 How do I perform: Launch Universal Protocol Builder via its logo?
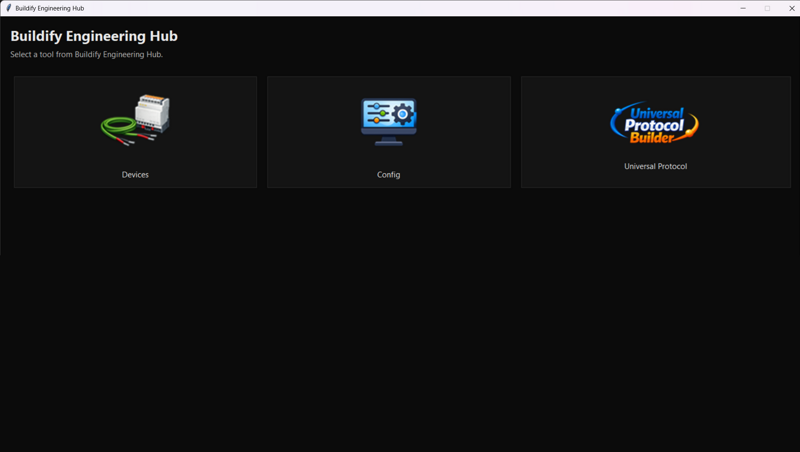pos(654,123)
